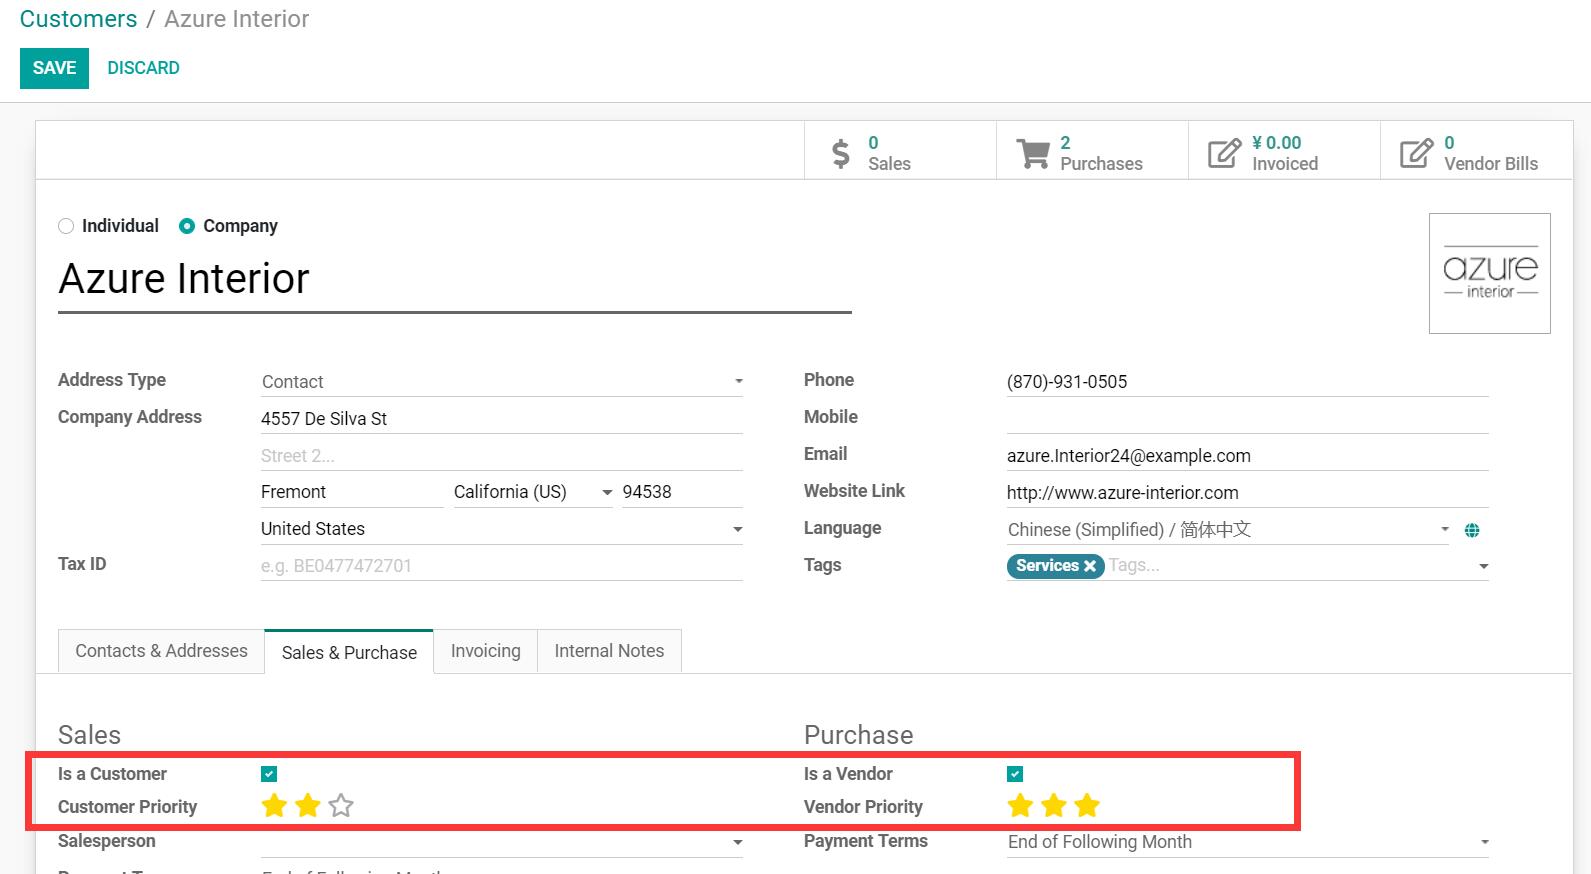This screenshot has height=874, width=1591.
Task: Click the Is a Vendor label
Action: tap(848, 774)
